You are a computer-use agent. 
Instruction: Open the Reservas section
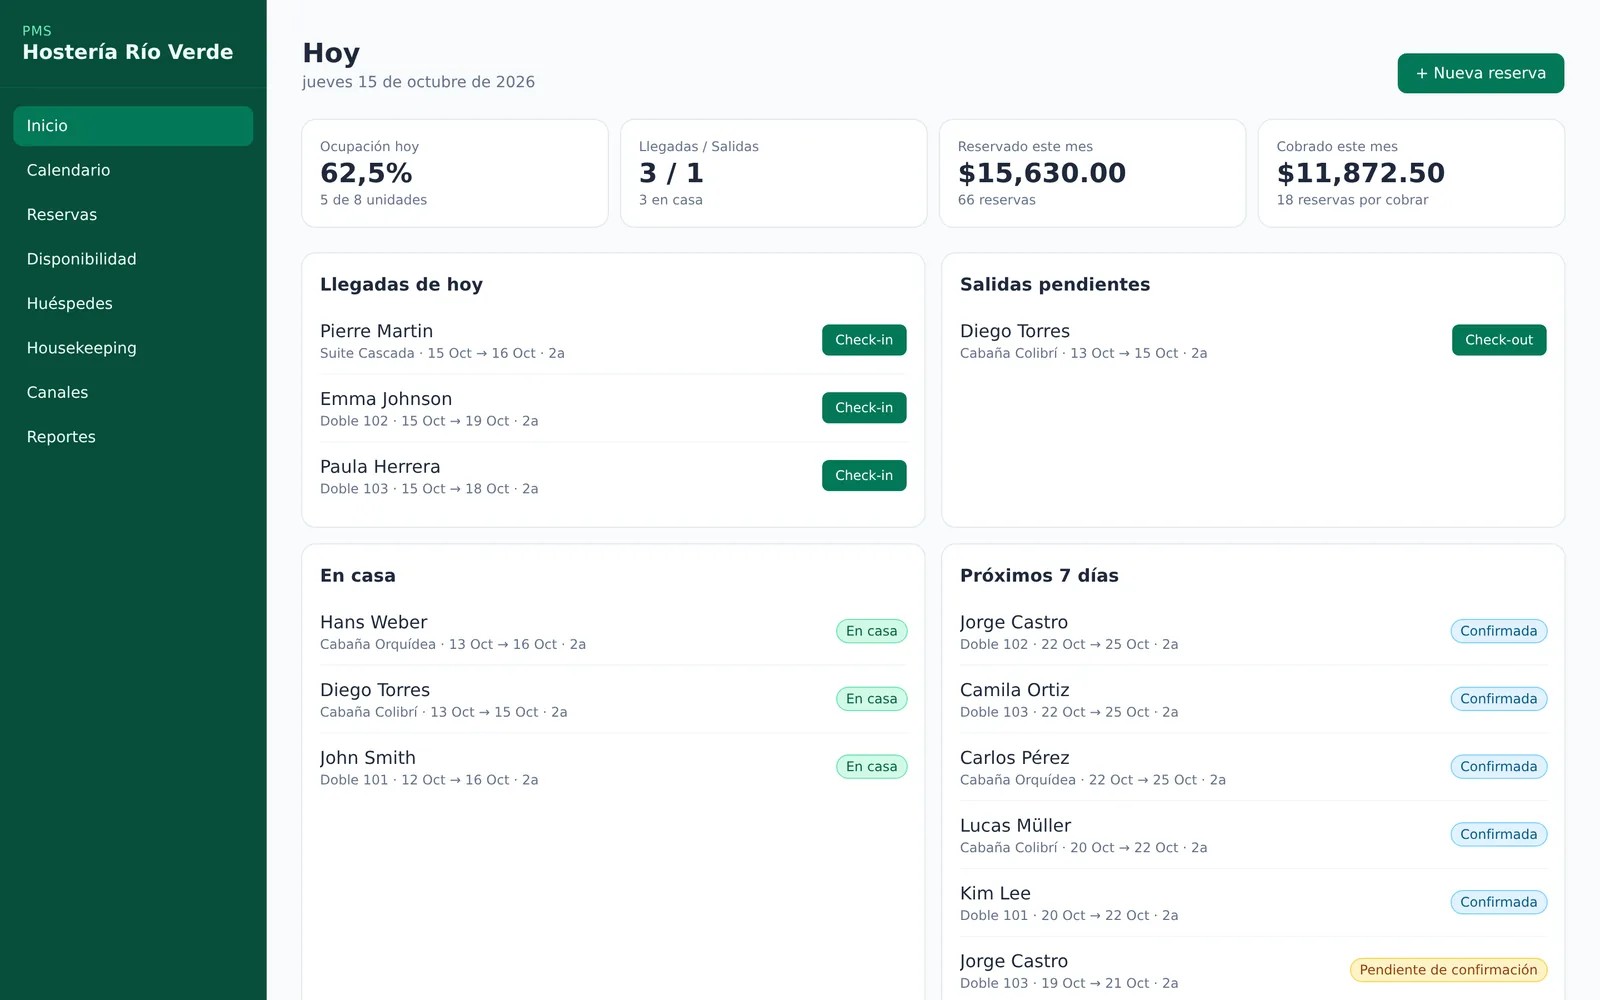pyautogui.click(x=133, y=215)
